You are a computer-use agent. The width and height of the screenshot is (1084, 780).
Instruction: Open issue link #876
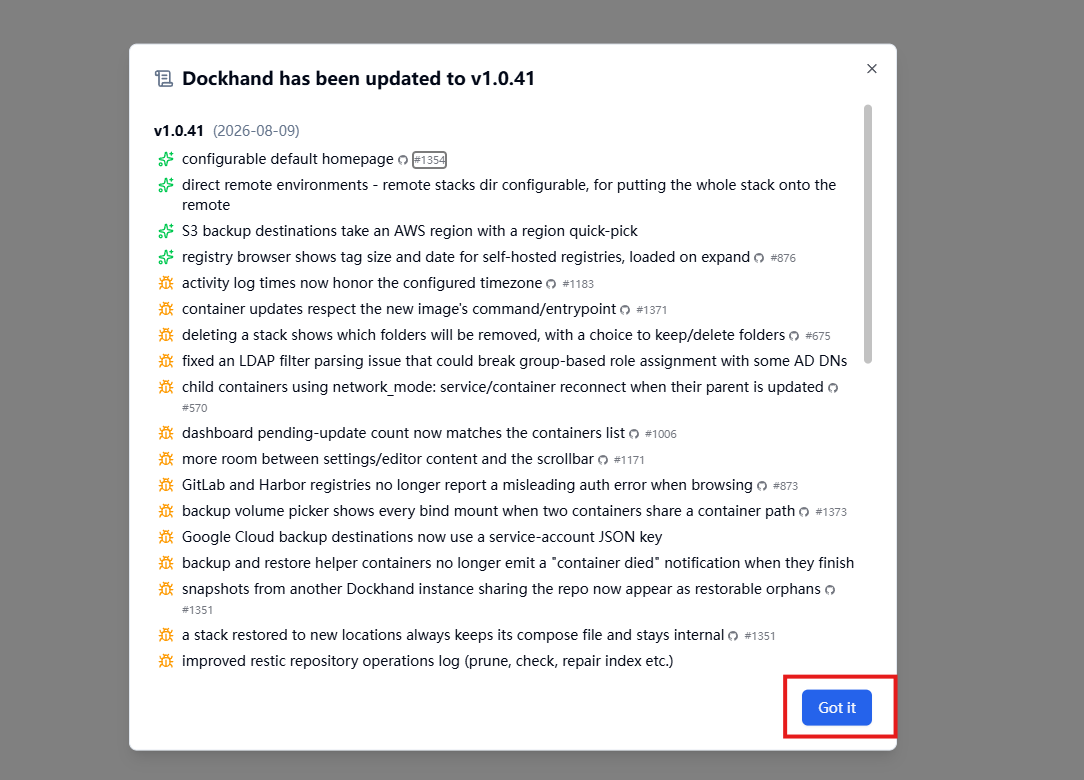pyautogui.click(x=783, y=258)
